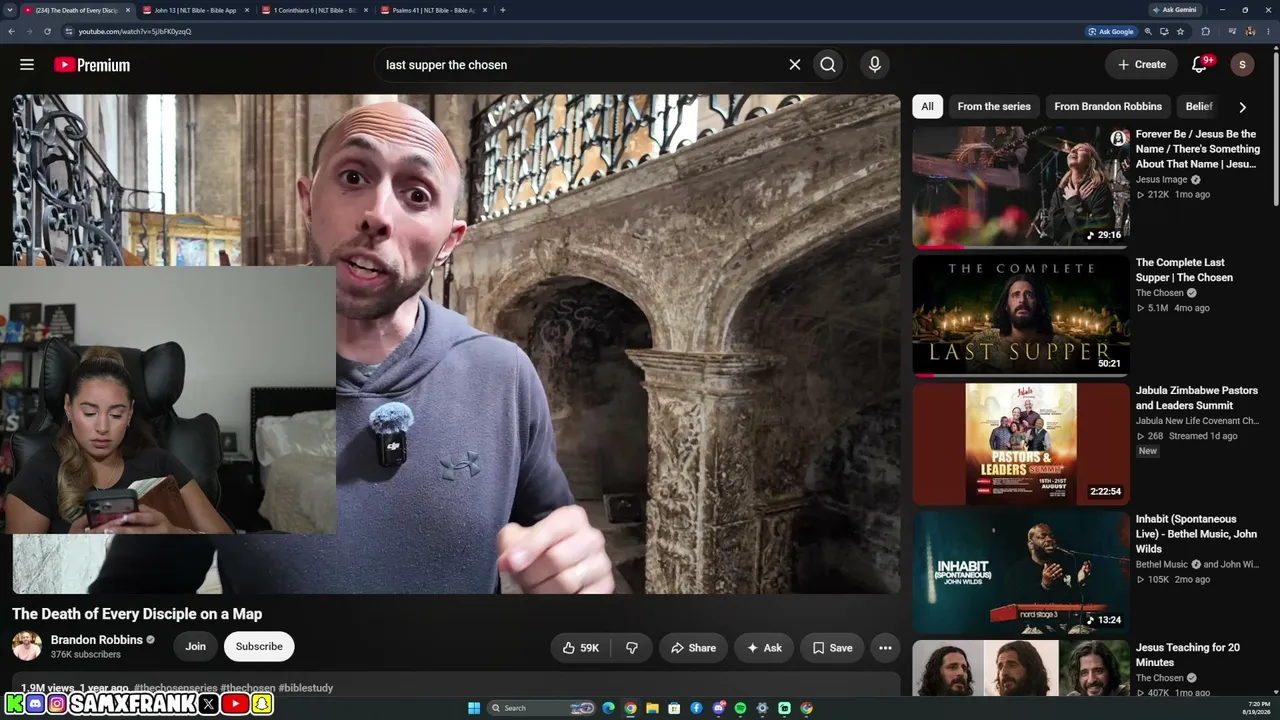Open The Complete Last Supper thumbnail
1280x720 pixels.
1021,315
